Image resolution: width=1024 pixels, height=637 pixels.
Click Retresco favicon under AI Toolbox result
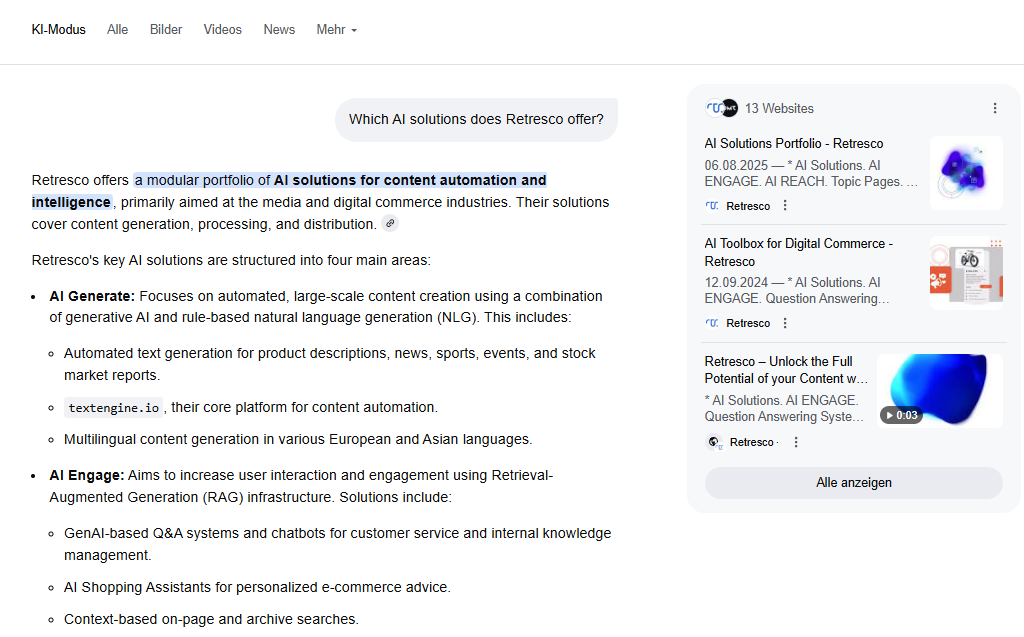coord(712,323)
